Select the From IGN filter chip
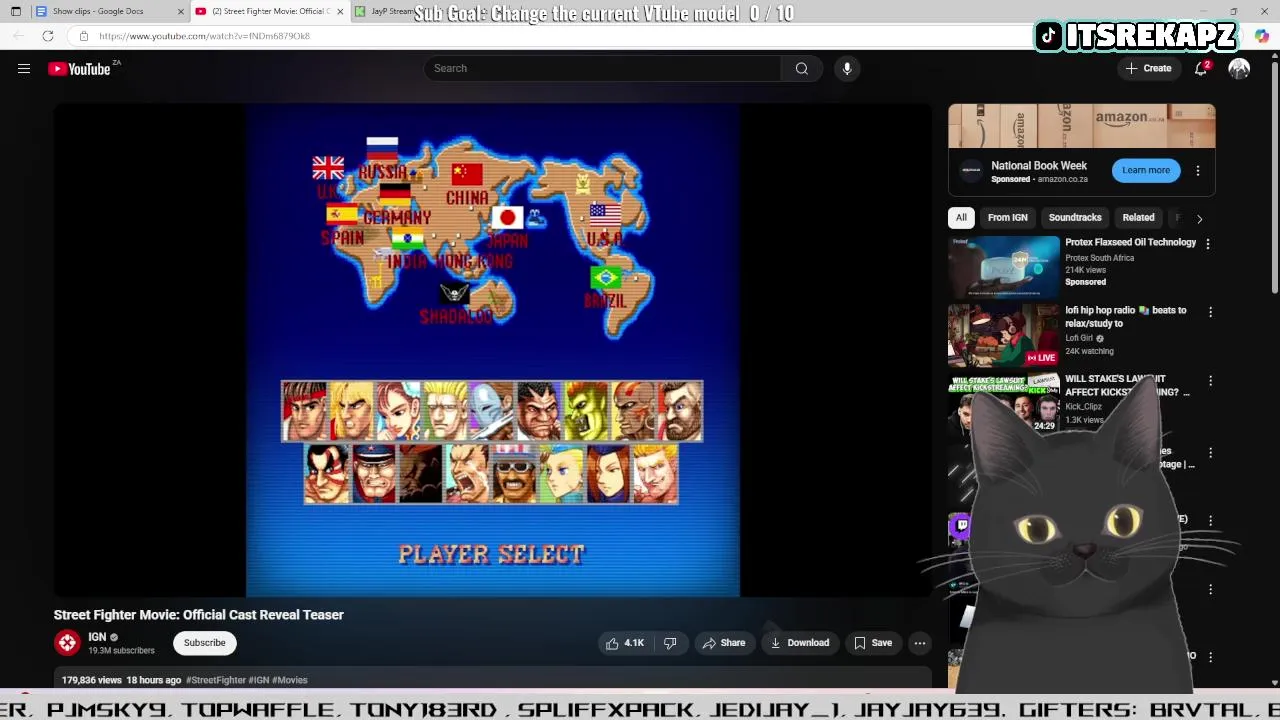The image size is (1280, 720). point(1007,217)
